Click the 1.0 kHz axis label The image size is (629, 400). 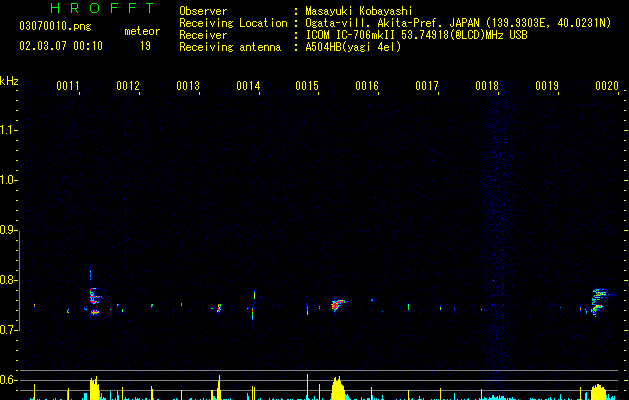[8, 180]
